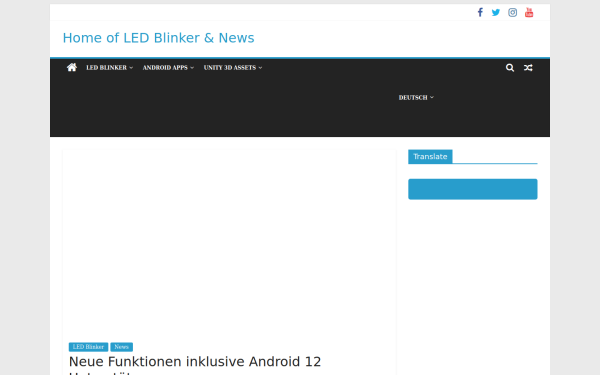Expand the LED Blinker menu
The height and width of the screenshot is (375, 600).
[x=109, y=68]
